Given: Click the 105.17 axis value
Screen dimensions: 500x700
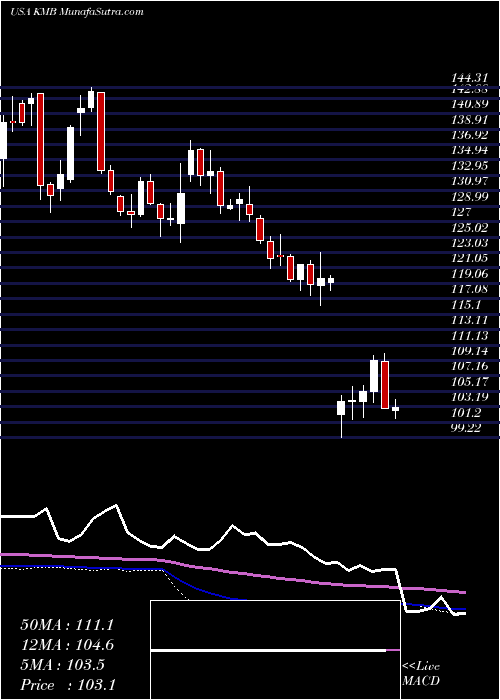Looking at the screenshot, I should pos(471,382).
